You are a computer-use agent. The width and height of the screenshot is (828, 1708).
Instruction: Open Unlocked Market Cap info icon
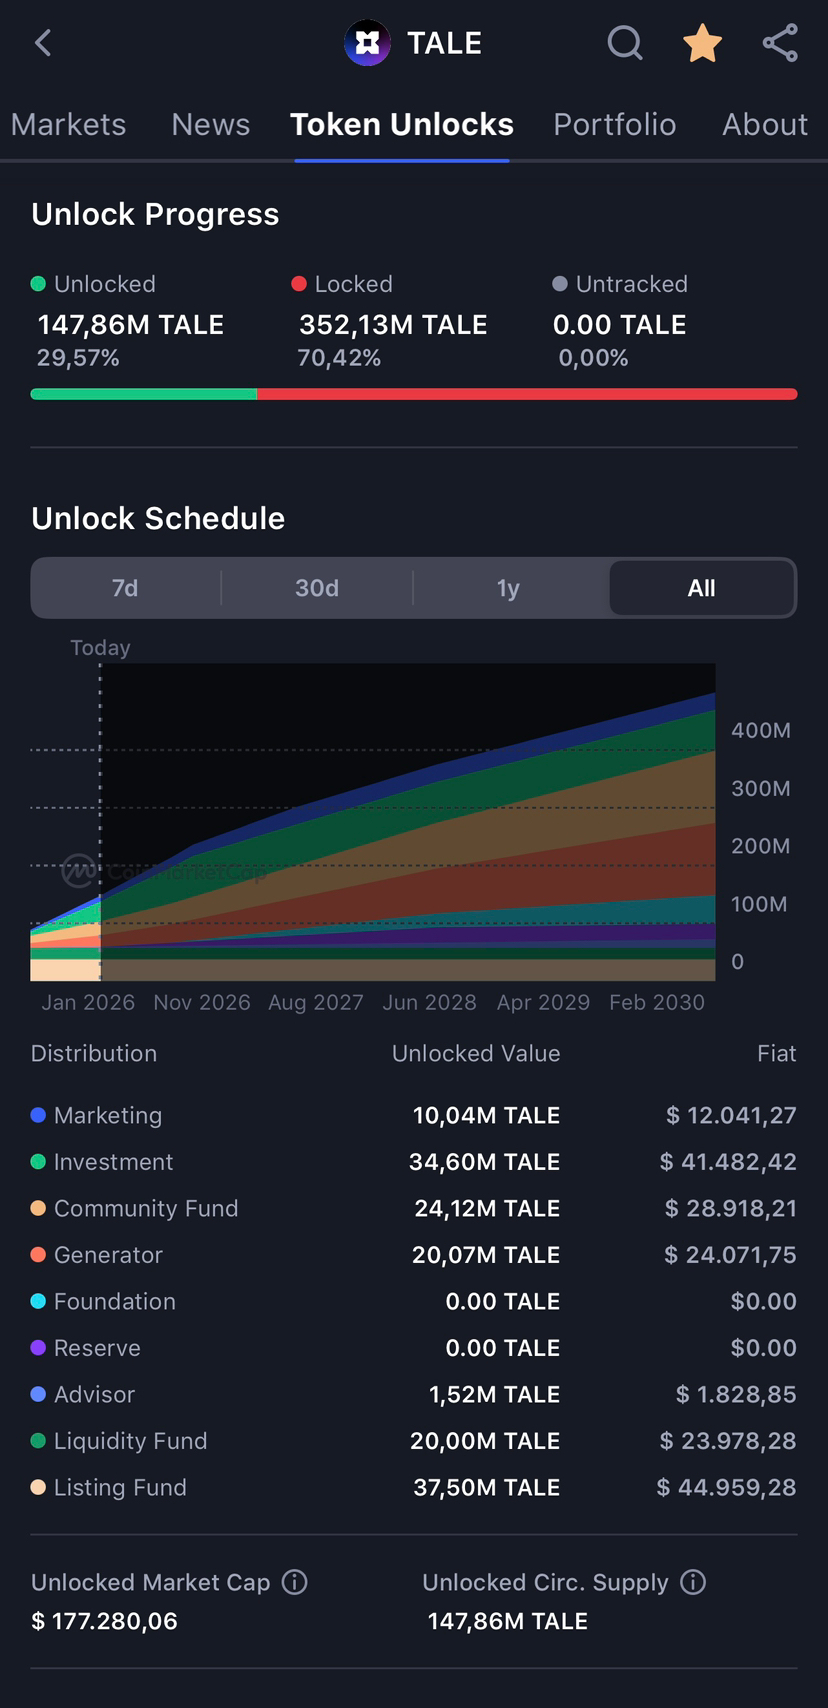pos(294,1582)
